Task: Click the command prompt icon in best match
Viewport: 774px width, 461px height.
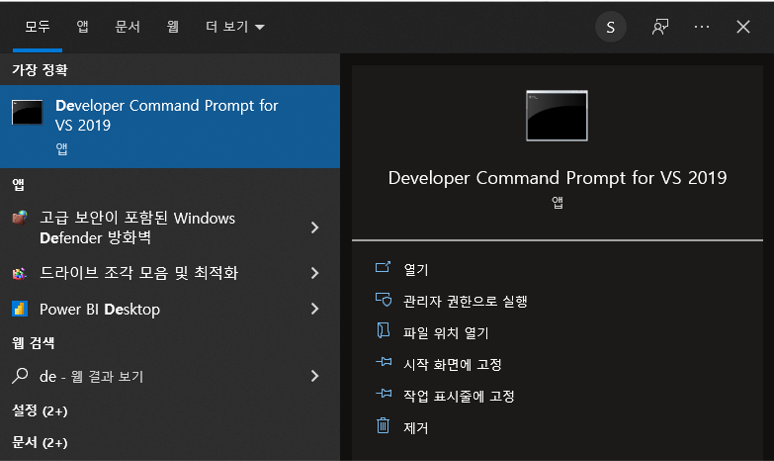Action: tap(27, 112)
